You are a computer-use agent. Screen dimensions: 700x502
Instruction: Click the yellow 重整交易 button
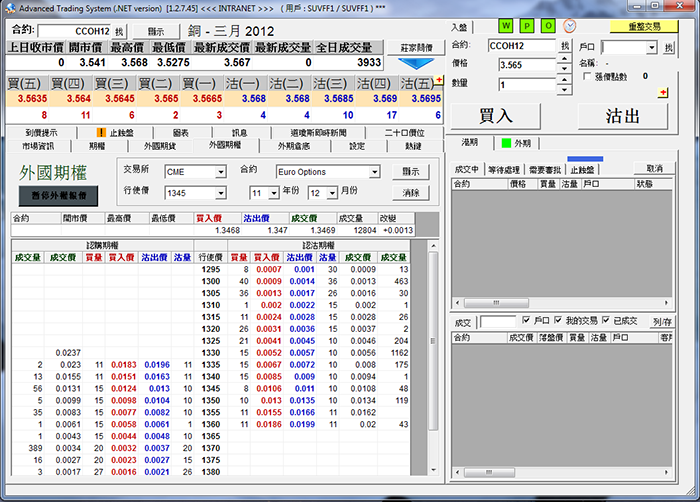[642, 26]
